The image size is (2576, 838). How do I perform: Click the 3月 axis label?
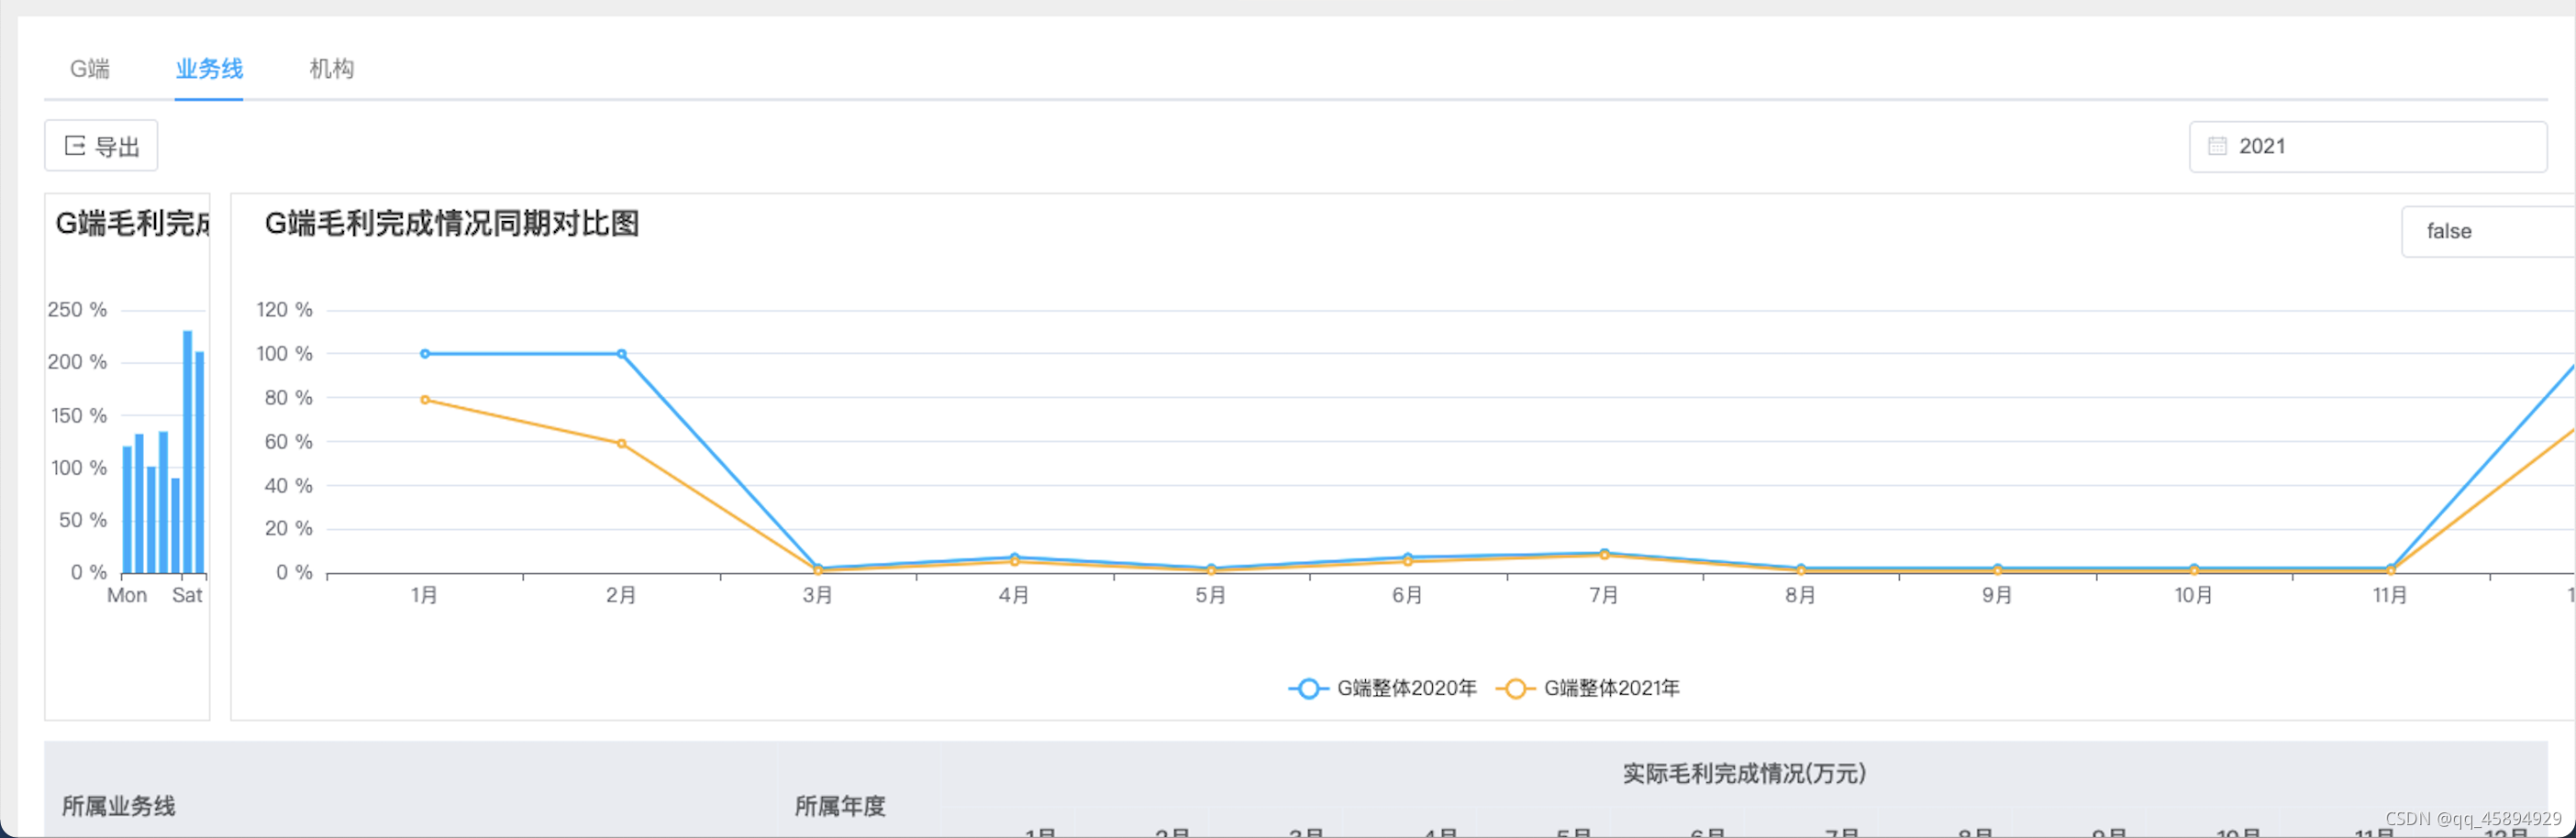817,595
